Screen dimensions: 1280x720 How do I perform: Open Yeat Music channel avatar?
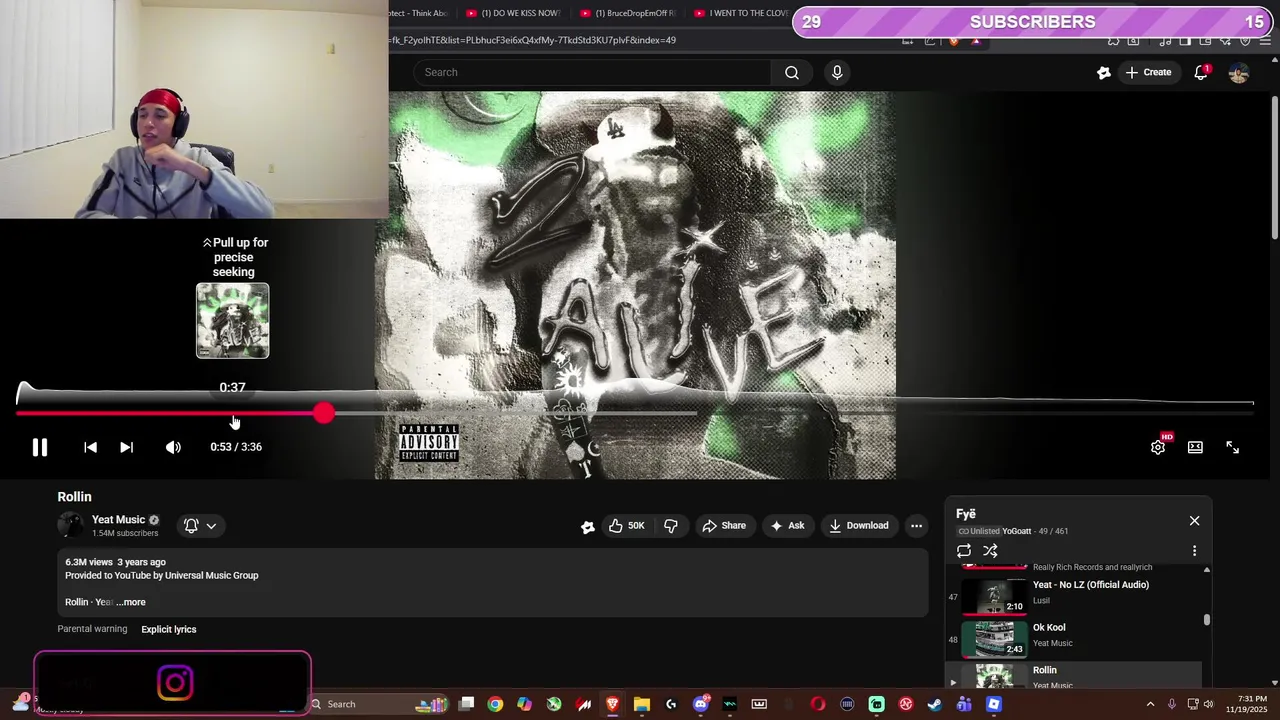71,525
